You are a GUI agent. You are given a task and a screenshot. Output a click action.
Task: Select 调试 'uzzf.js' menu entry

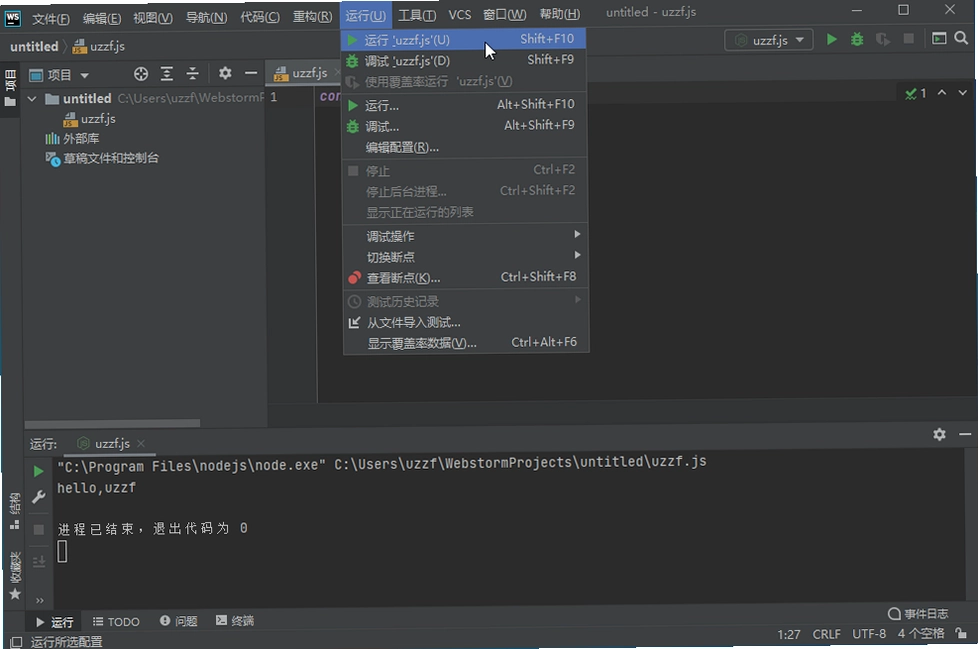click(464, 60)
